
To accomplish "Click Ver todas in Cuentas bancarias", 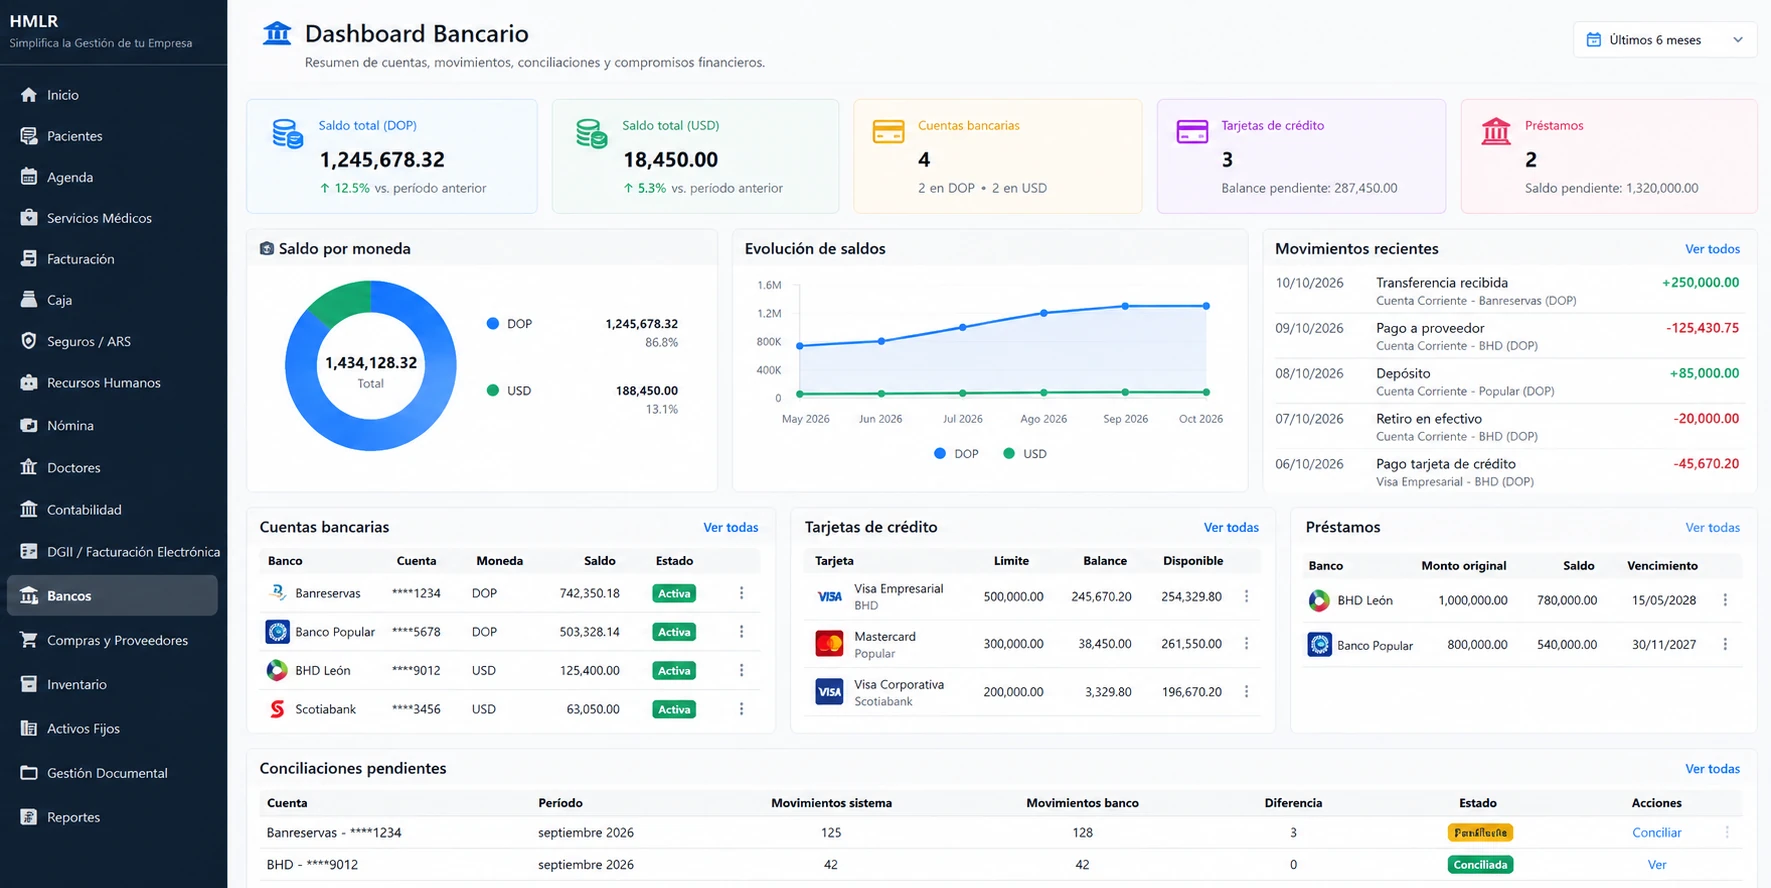I will [730, 527].
